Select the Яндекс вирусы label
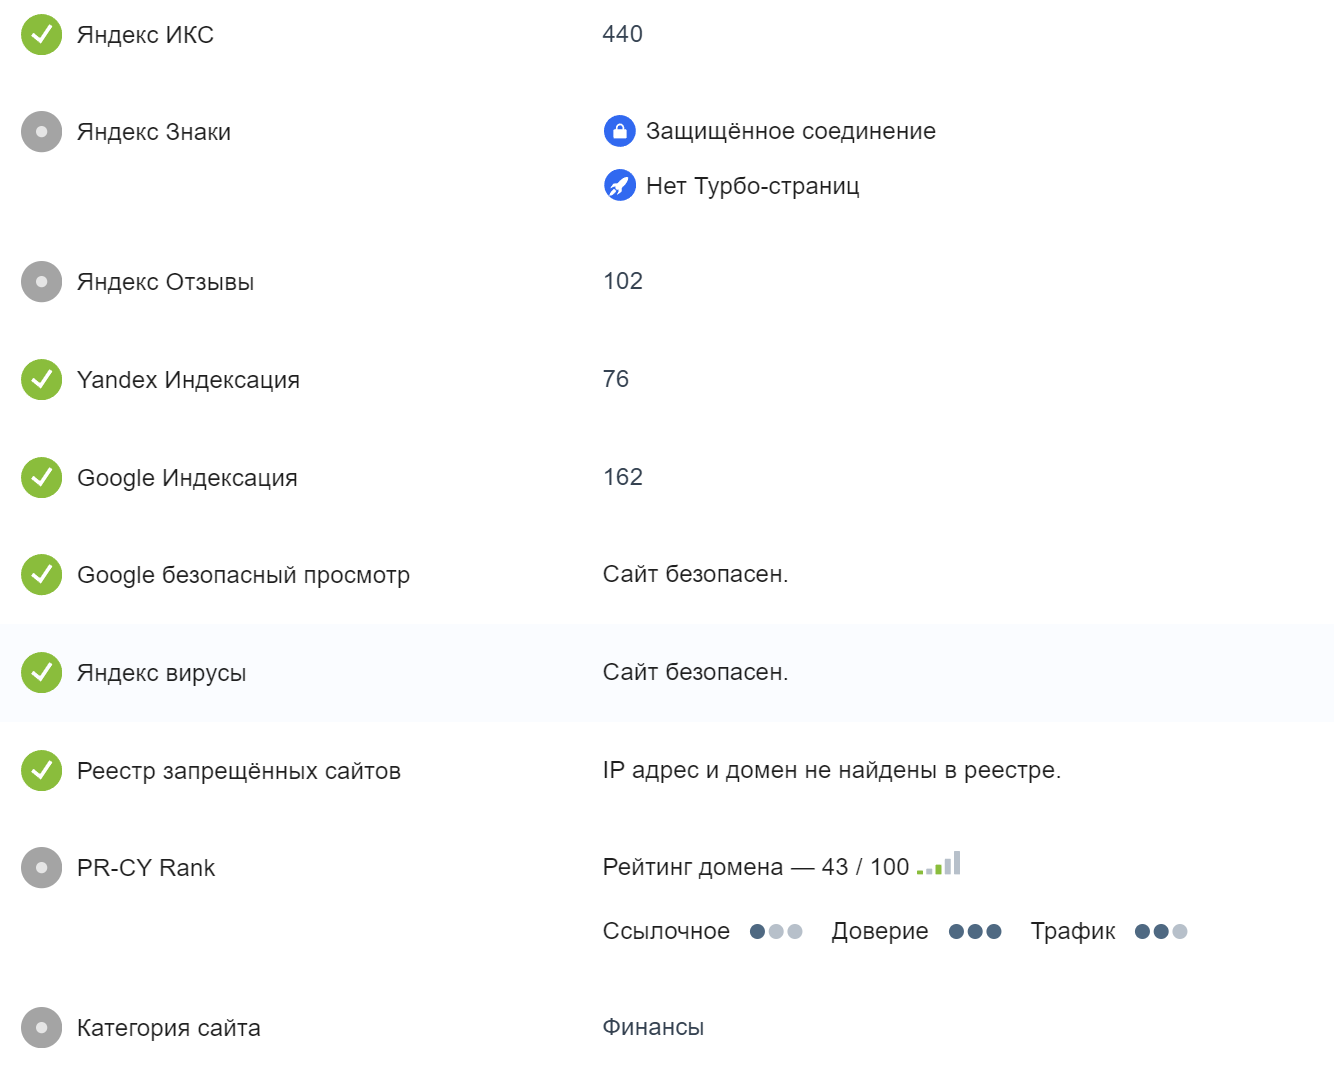 click(x=161, y=673)
